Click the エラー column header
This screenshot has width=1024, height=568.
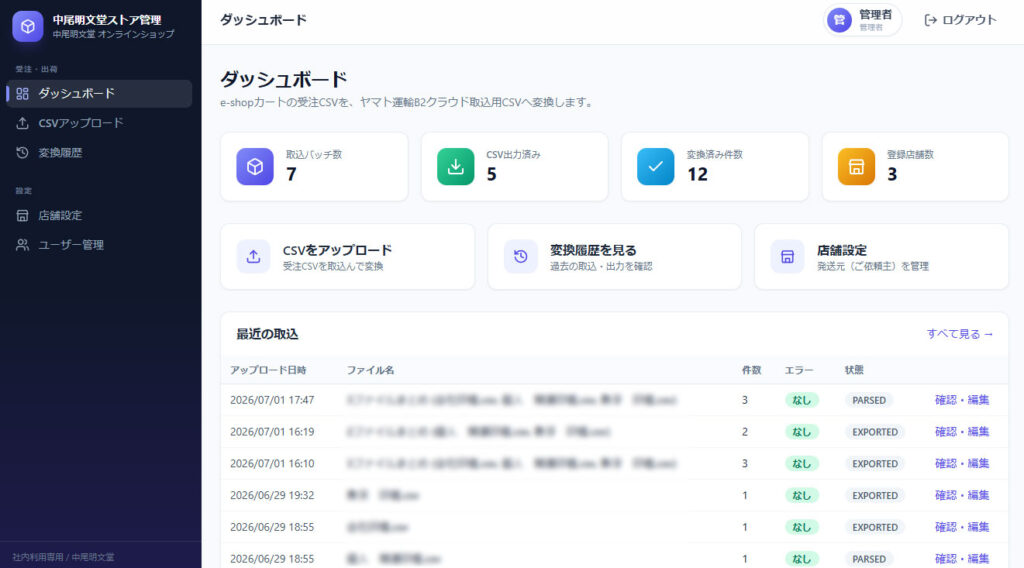tap(799, 370)
